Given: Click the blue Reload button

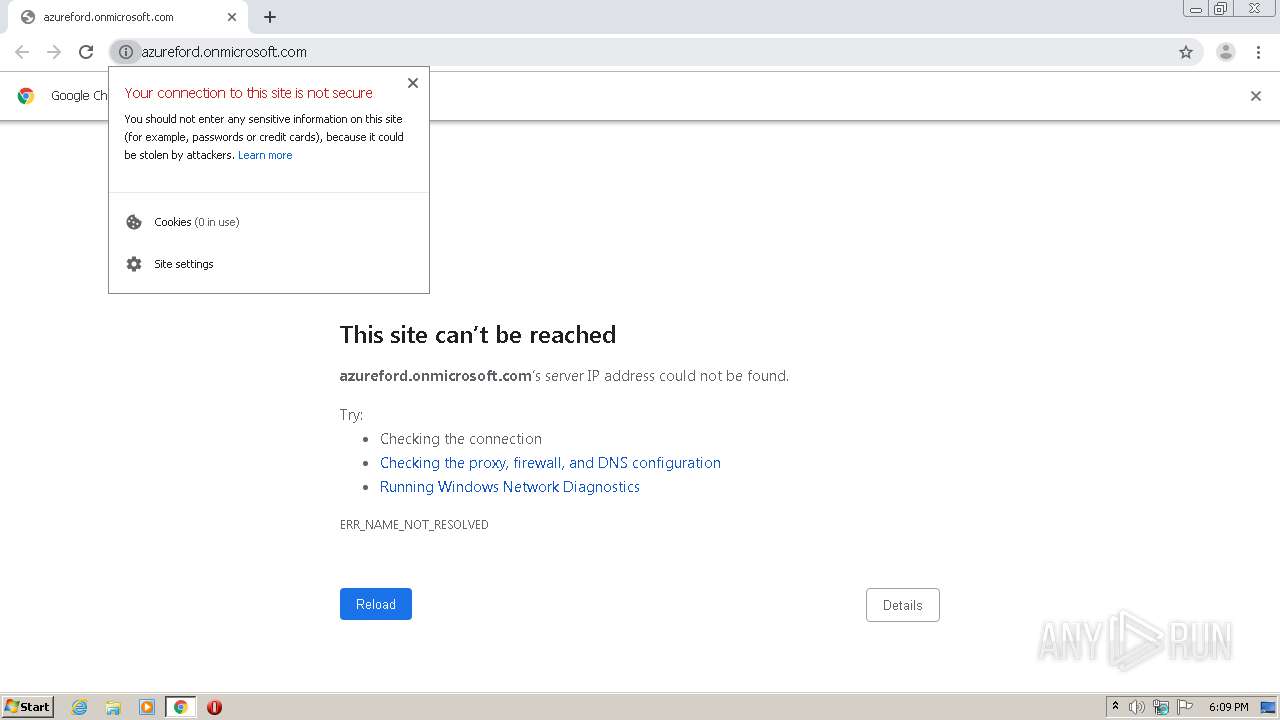Looking at the screenshot, I should pos(376,604).
